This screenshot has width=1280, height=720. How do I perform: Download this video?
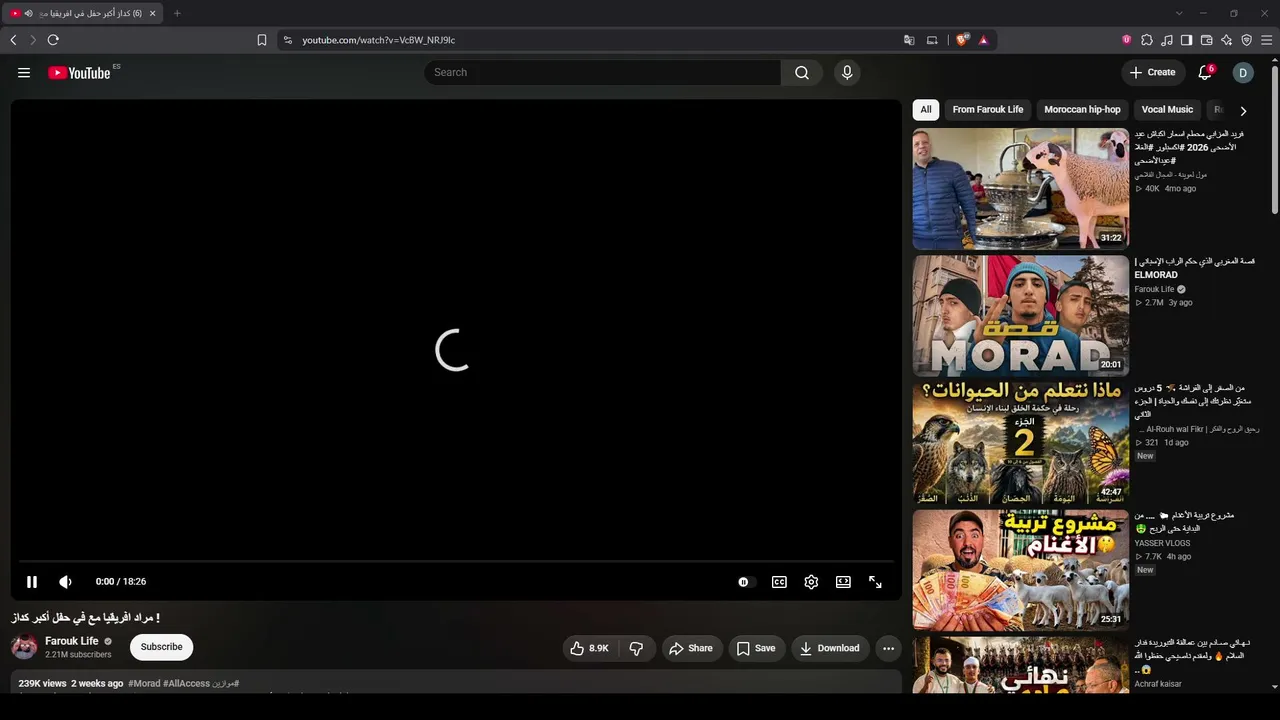pyautogui.click(x=829, y=648)
